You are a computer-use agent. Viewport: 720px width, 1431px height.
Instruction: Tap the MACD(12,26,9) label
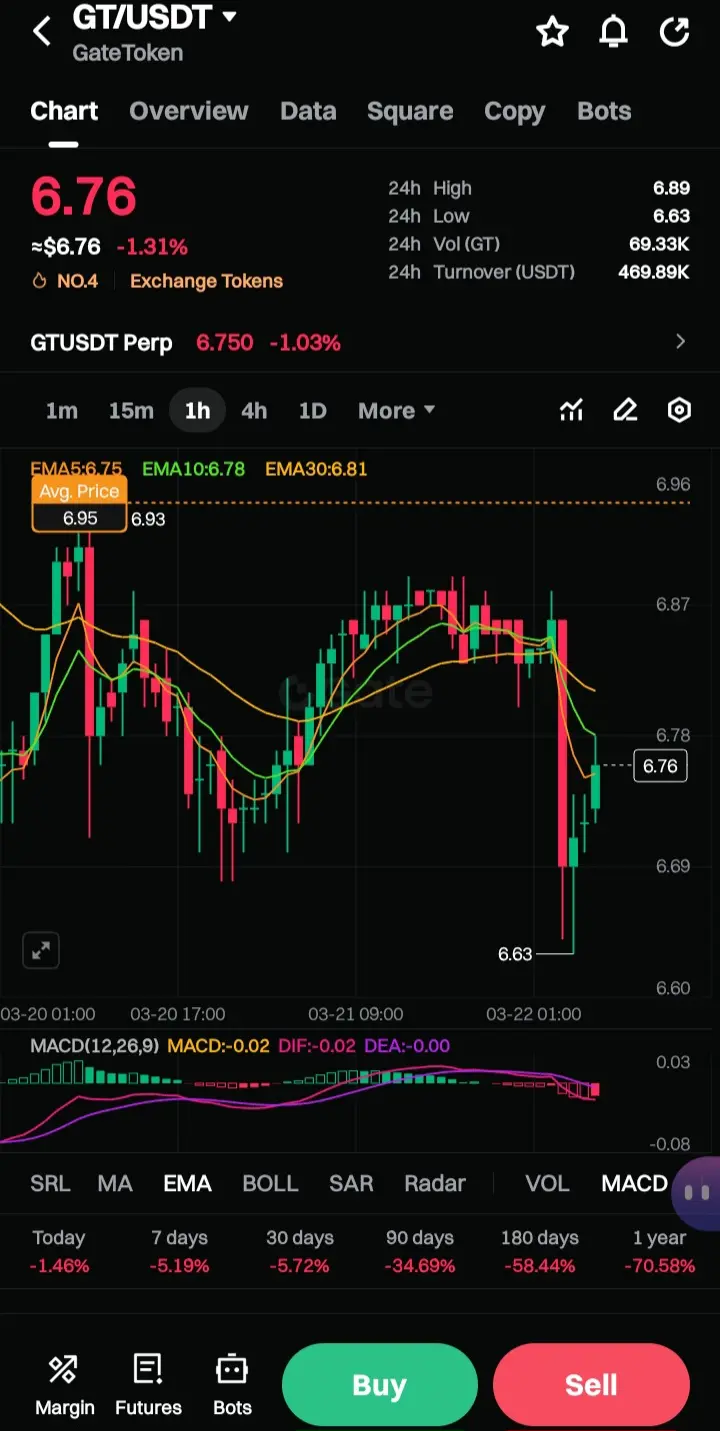[x=95, y=1046]
